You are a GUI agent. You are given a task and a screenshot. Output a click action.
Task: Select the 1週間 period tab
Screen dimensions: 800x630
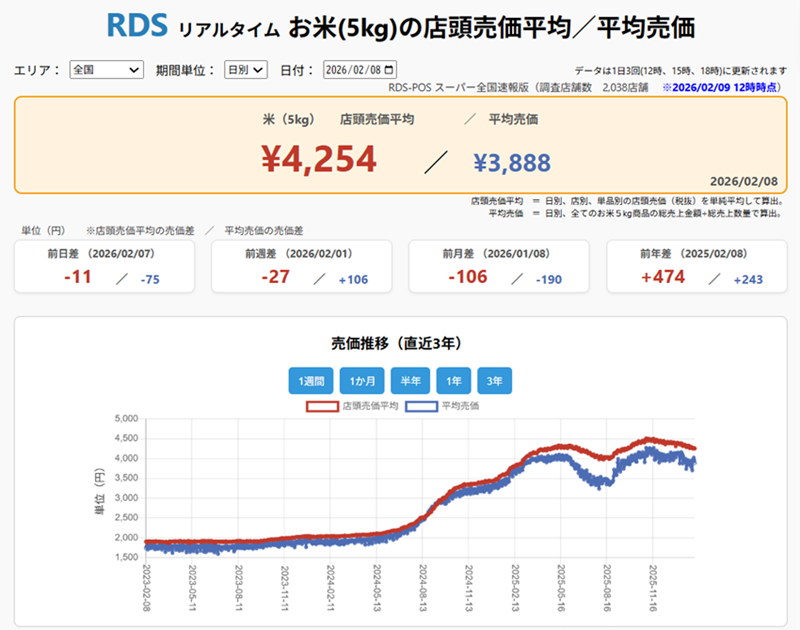(311, 380)
